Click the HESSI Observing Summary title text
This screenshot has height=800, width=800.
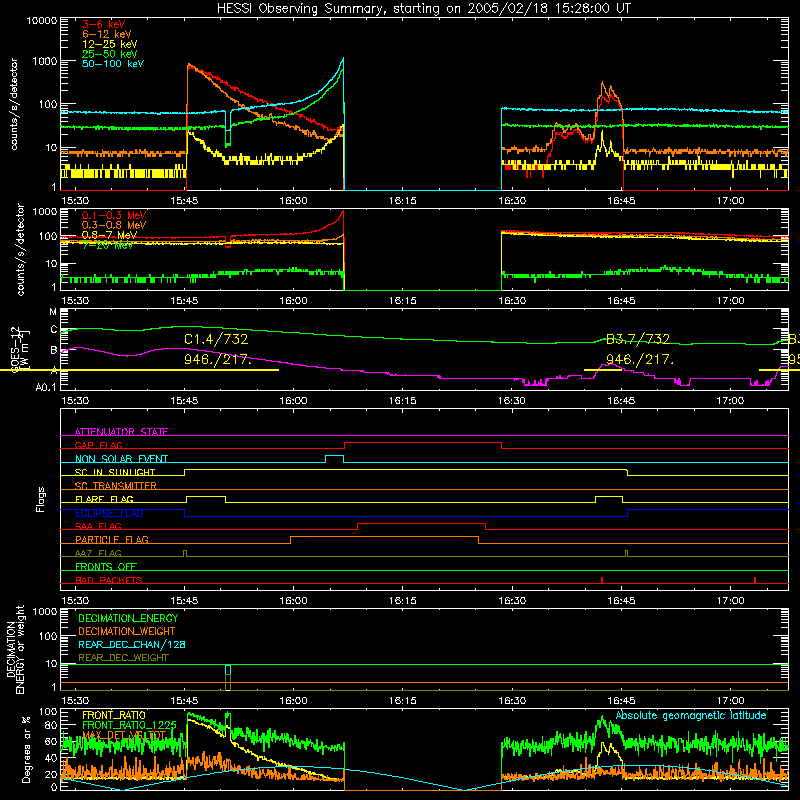pyautogui.click(x=424, y=9)
